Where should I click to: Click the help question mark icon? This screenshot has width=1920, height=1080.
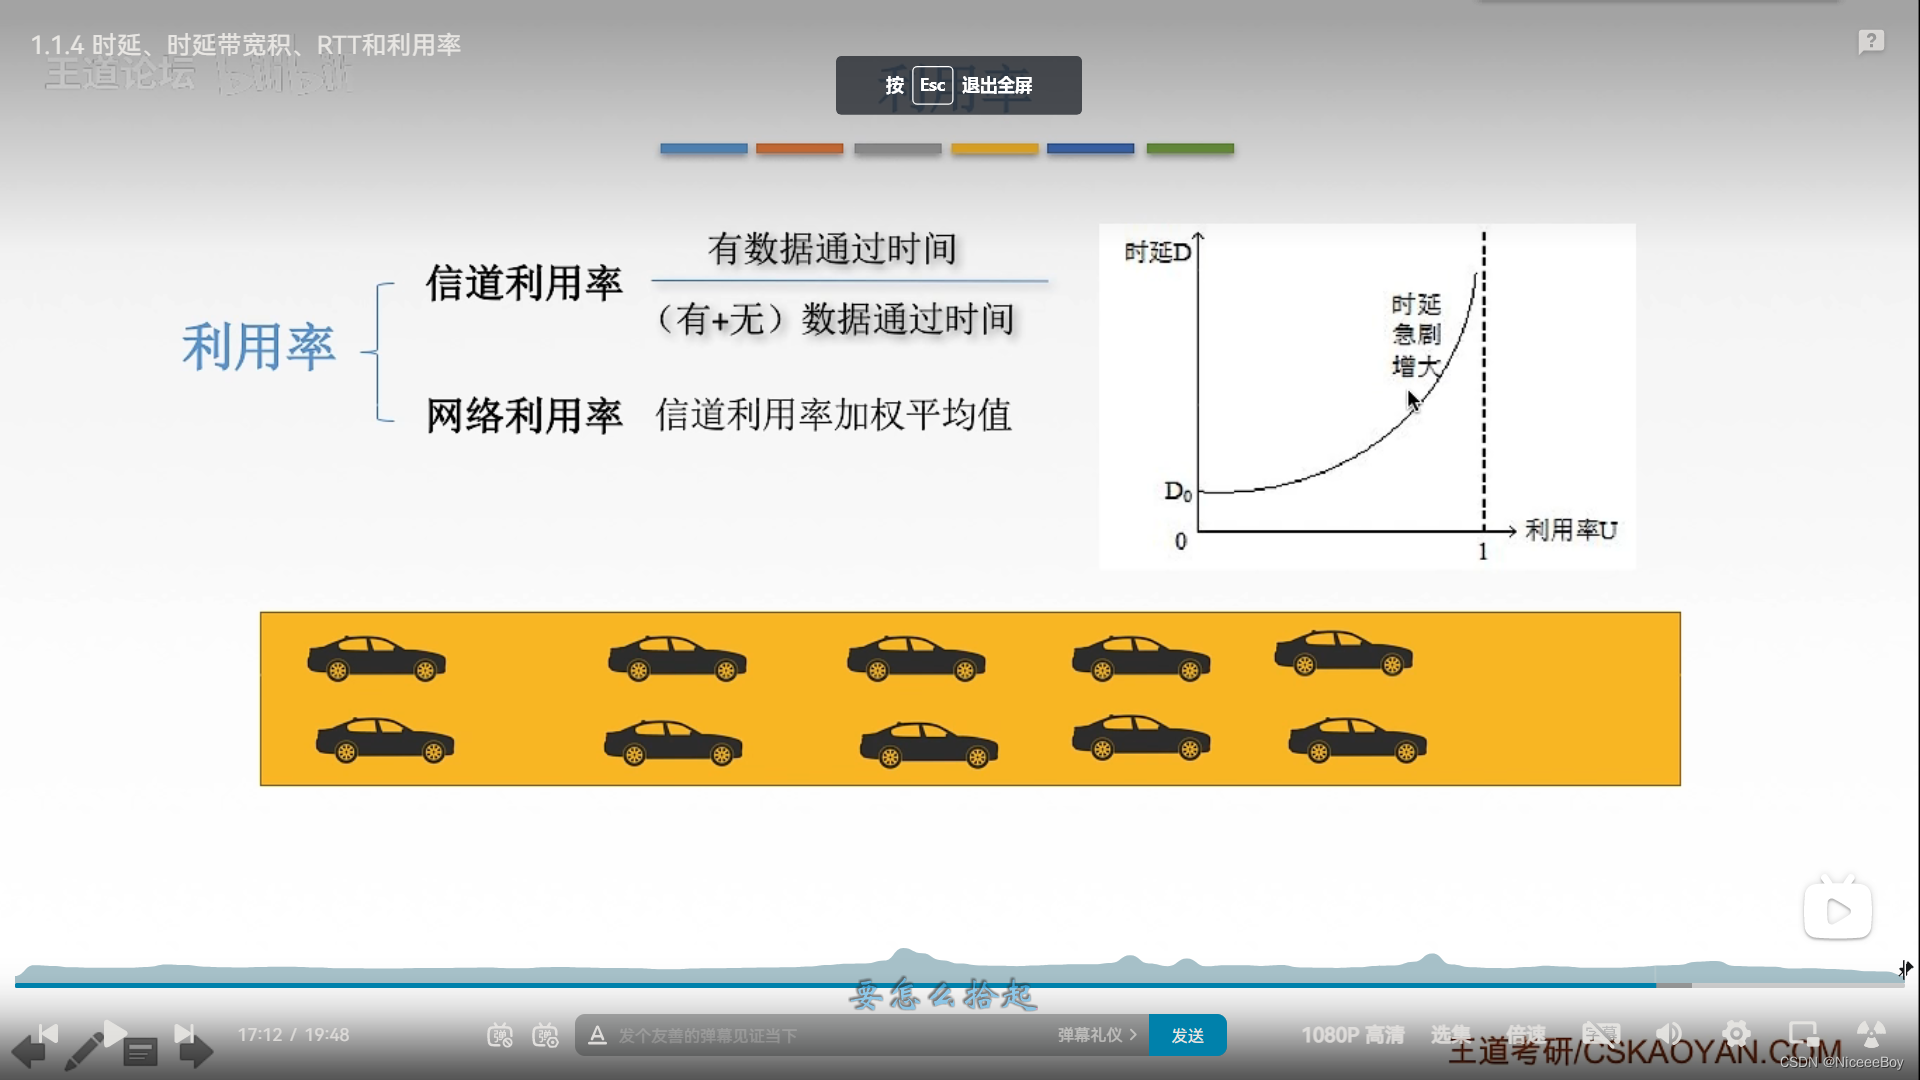tap(1871, 42)
